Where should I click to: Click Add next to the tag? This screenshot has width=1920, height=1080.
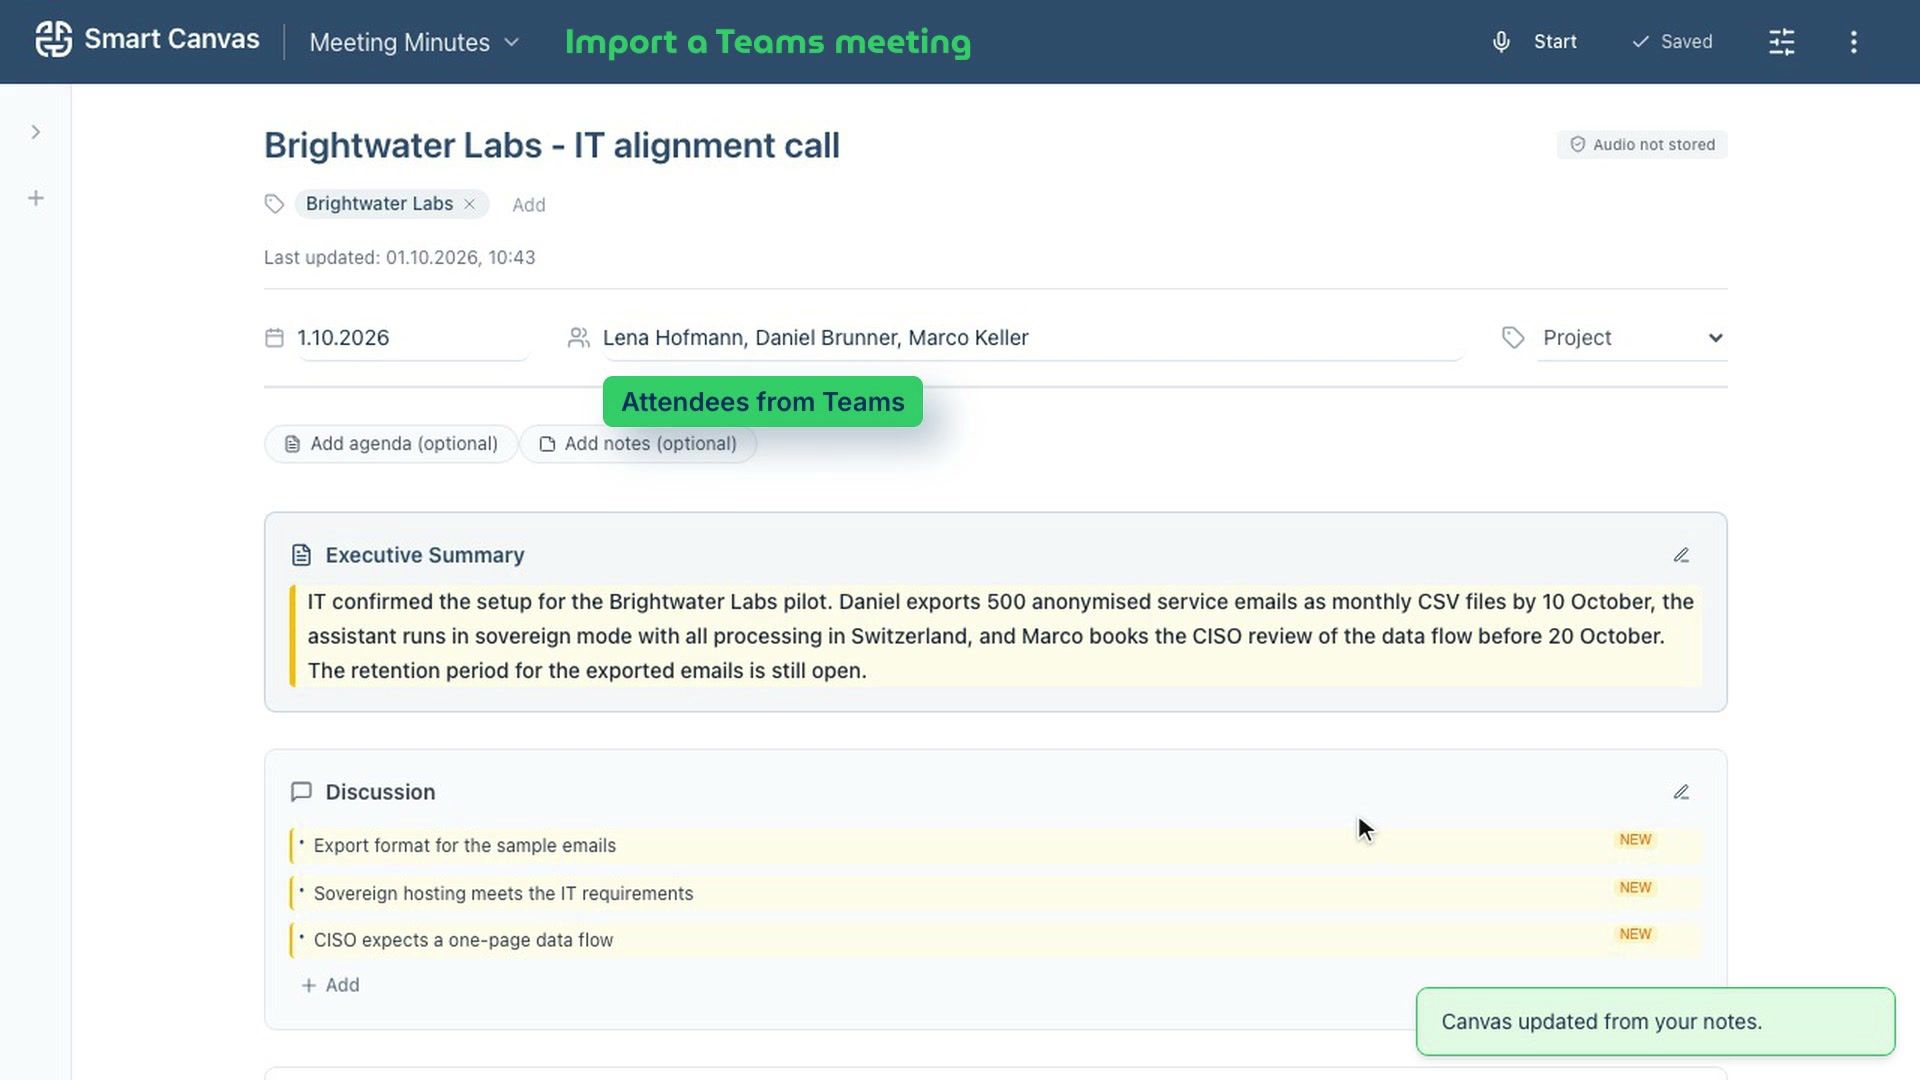coord(528,205)
